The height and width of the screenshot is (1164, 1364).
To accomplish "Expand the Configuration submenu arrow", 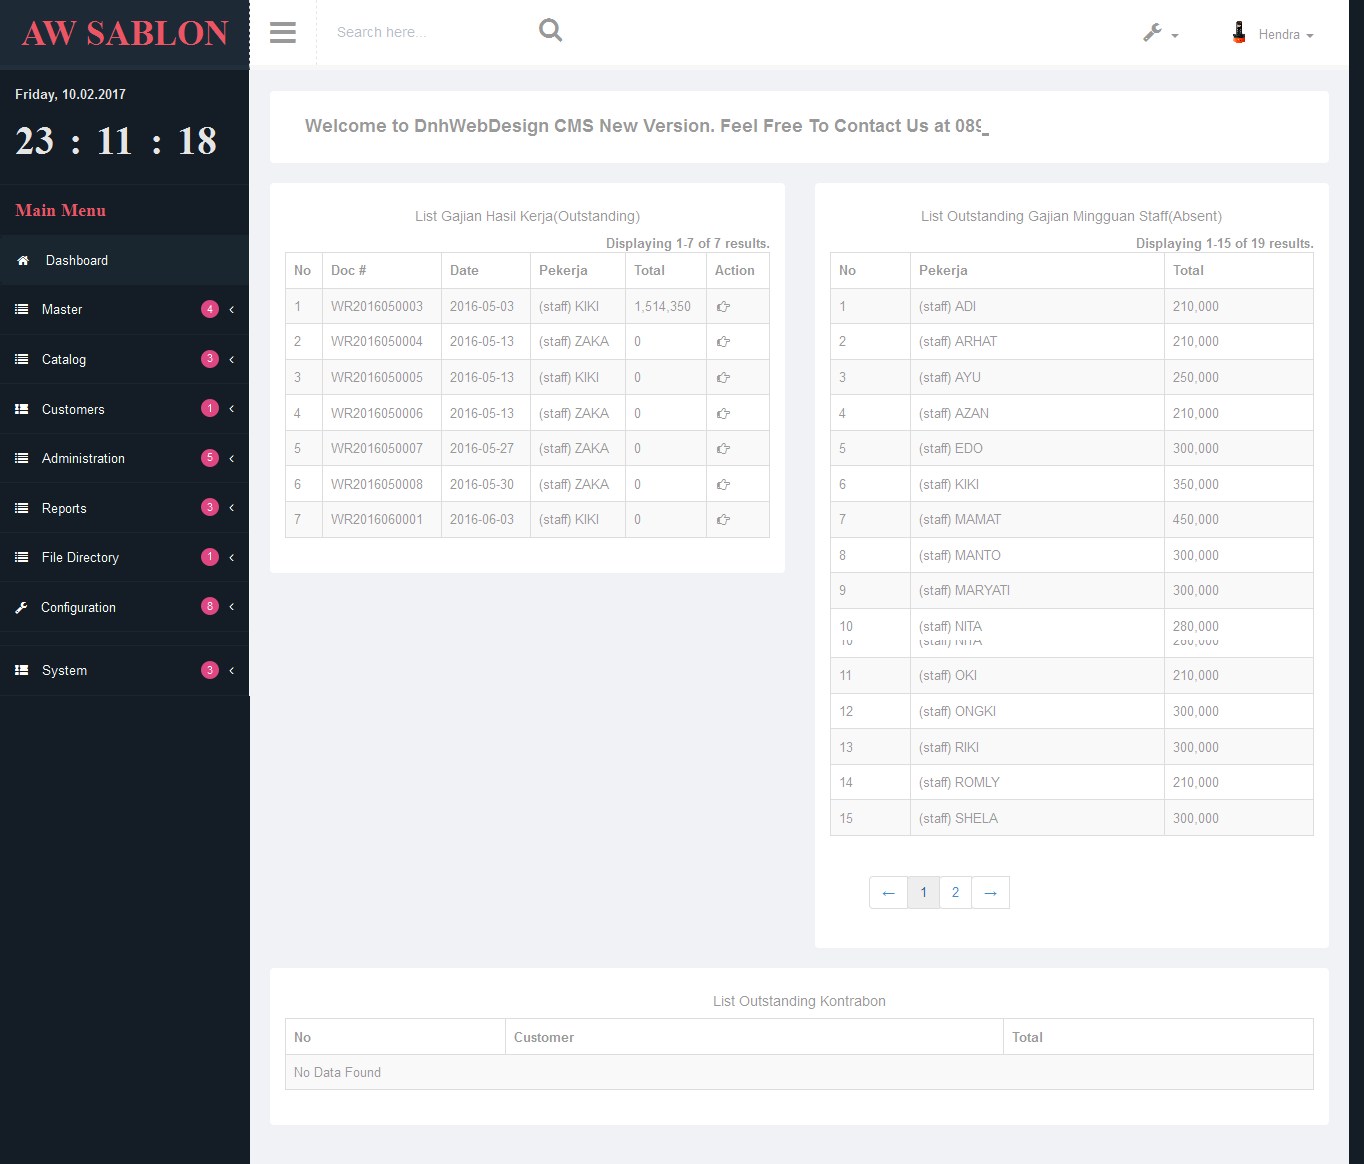I will 231,607.
